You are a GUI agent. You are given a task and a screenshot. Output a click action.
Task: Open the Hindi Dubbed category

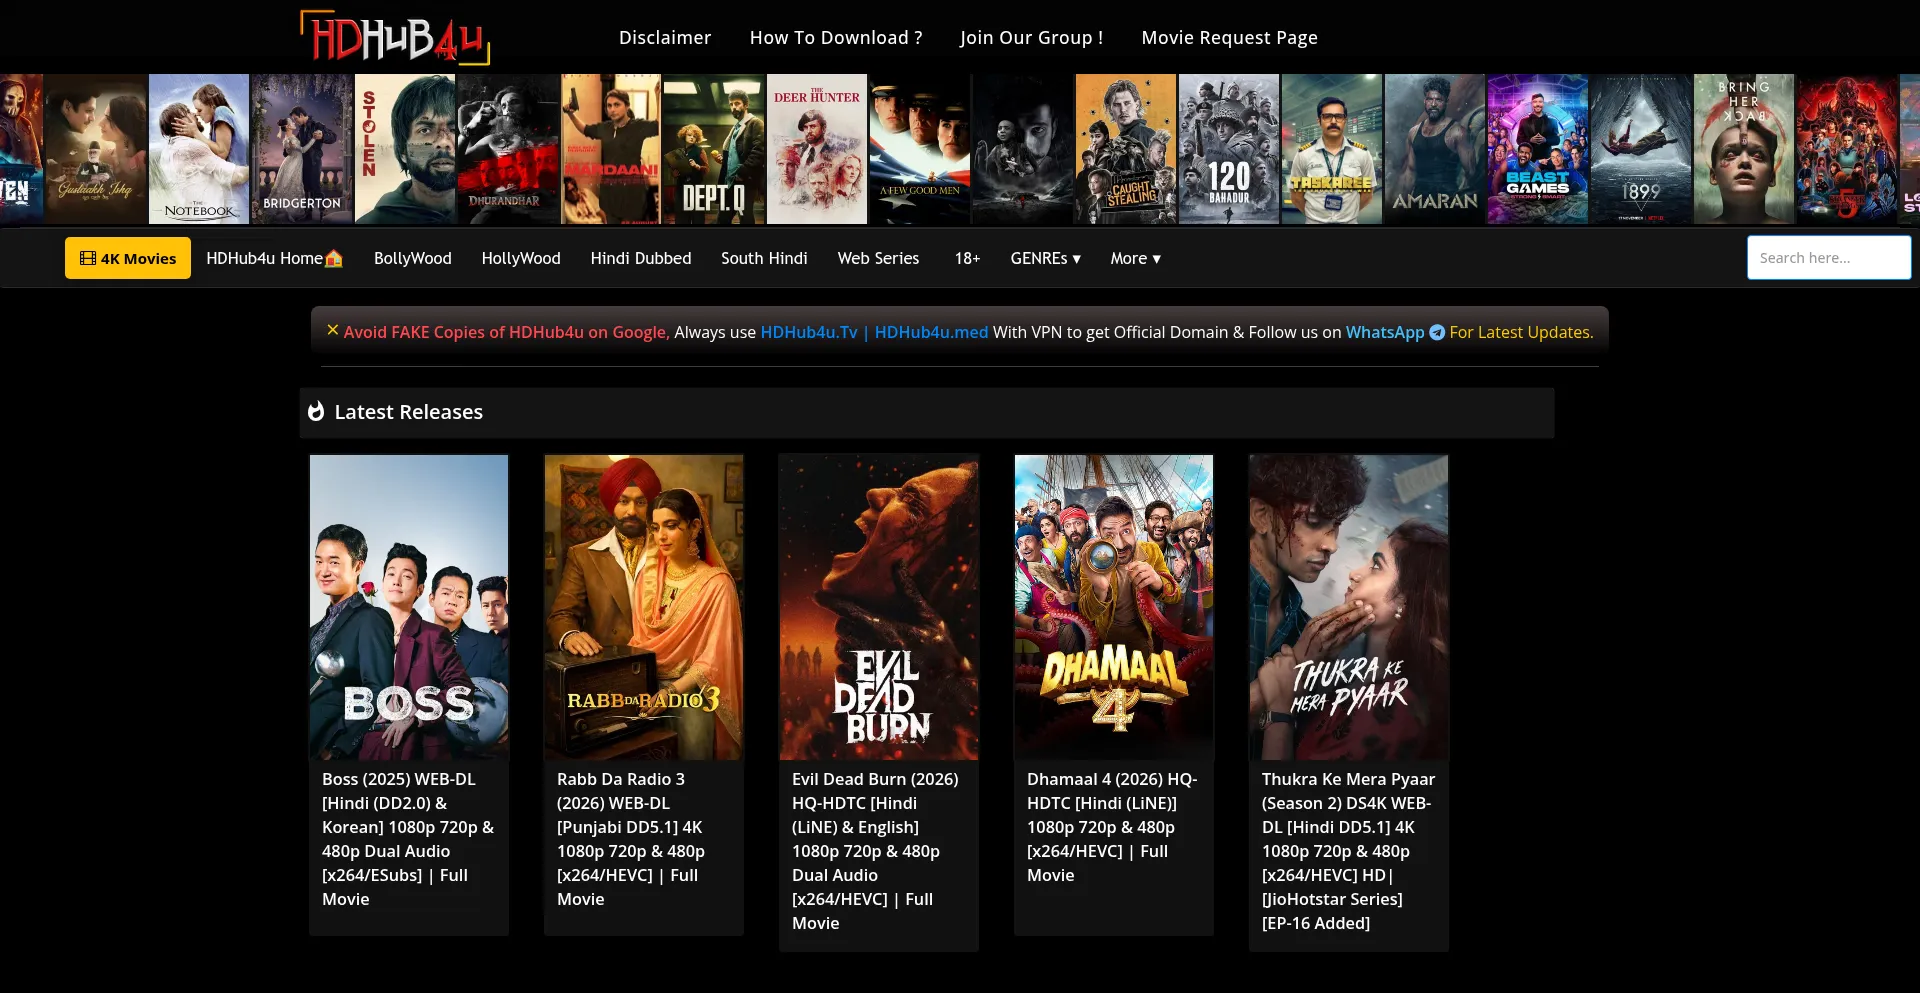click(x=641, y=258)
